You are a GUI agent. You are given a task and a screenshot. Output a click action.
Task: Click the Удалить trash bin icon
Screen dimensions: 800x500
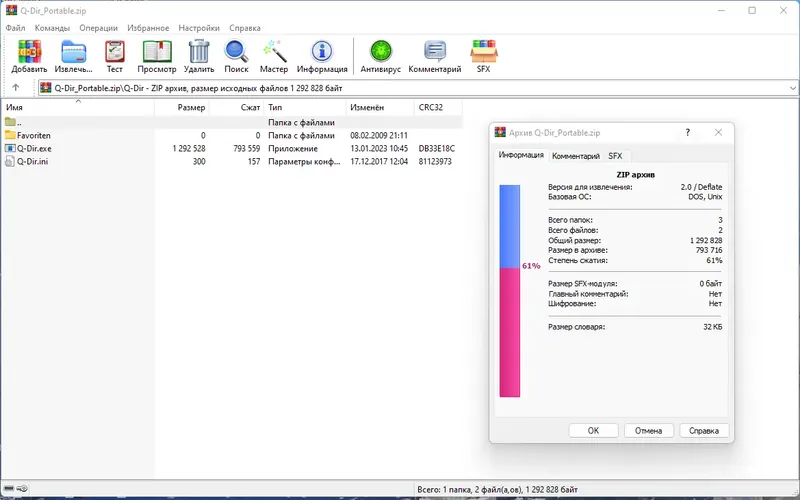coord(199,52)
